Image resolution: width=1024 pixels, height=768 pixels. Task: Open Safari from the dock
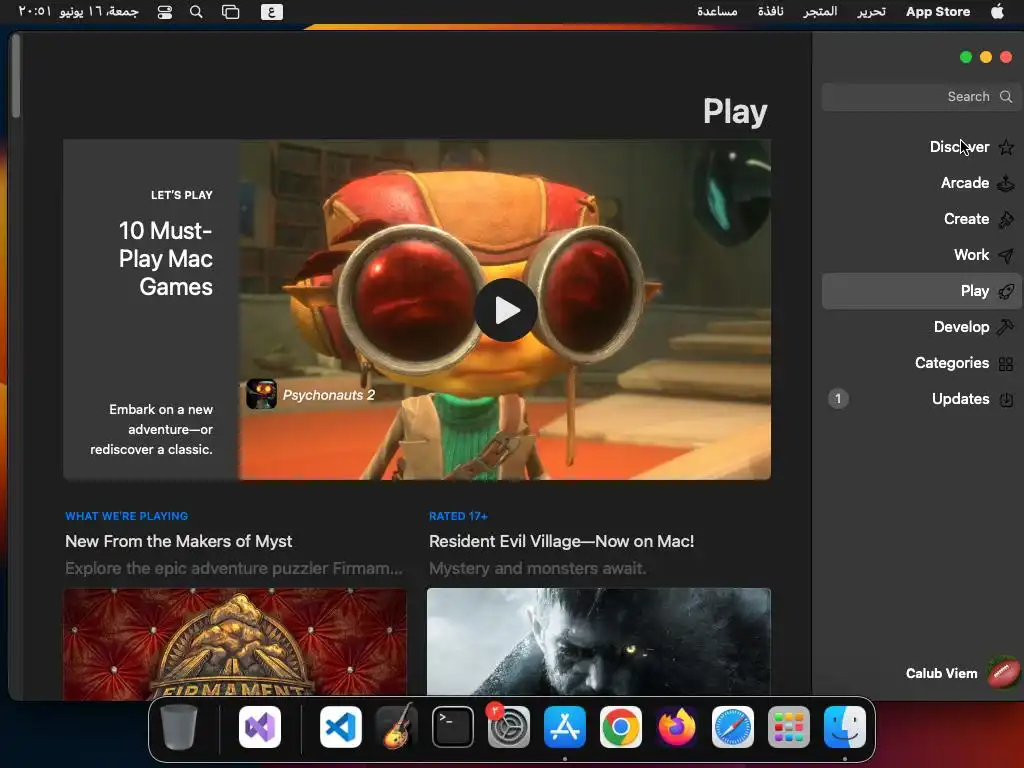733,727
